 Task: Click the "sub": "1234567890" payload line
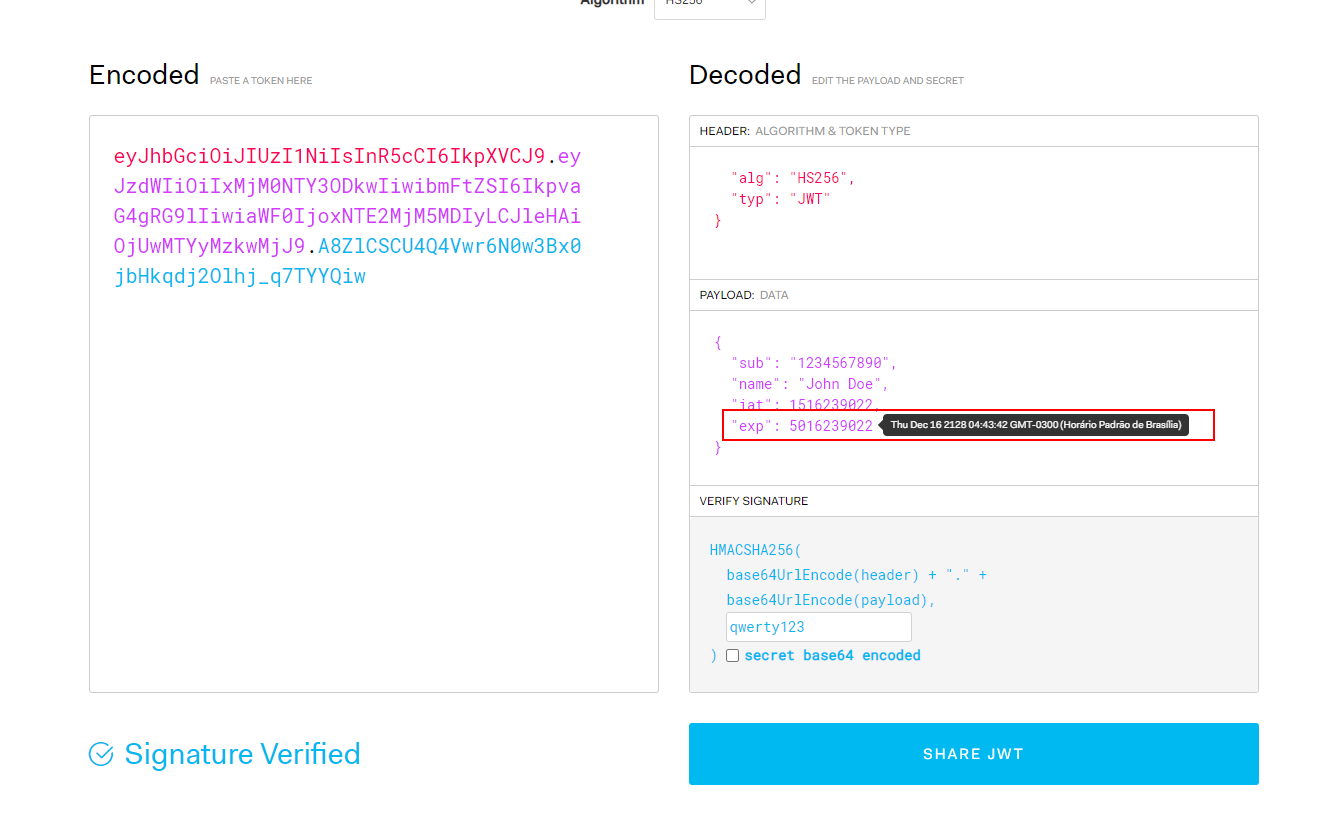[813, 363]
